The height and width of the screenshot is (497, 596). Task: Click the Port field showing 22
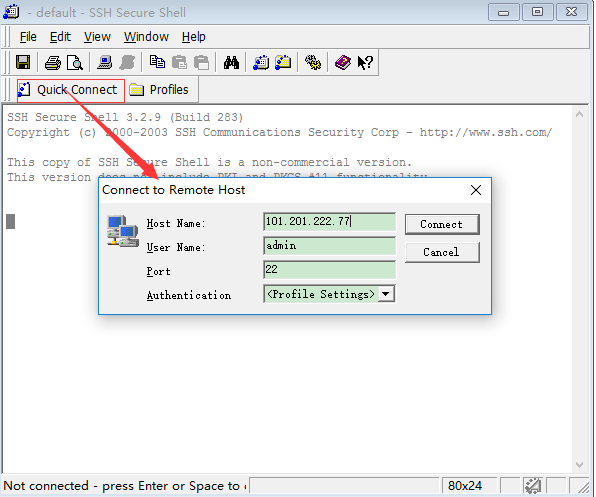click(x=329, y=270)
